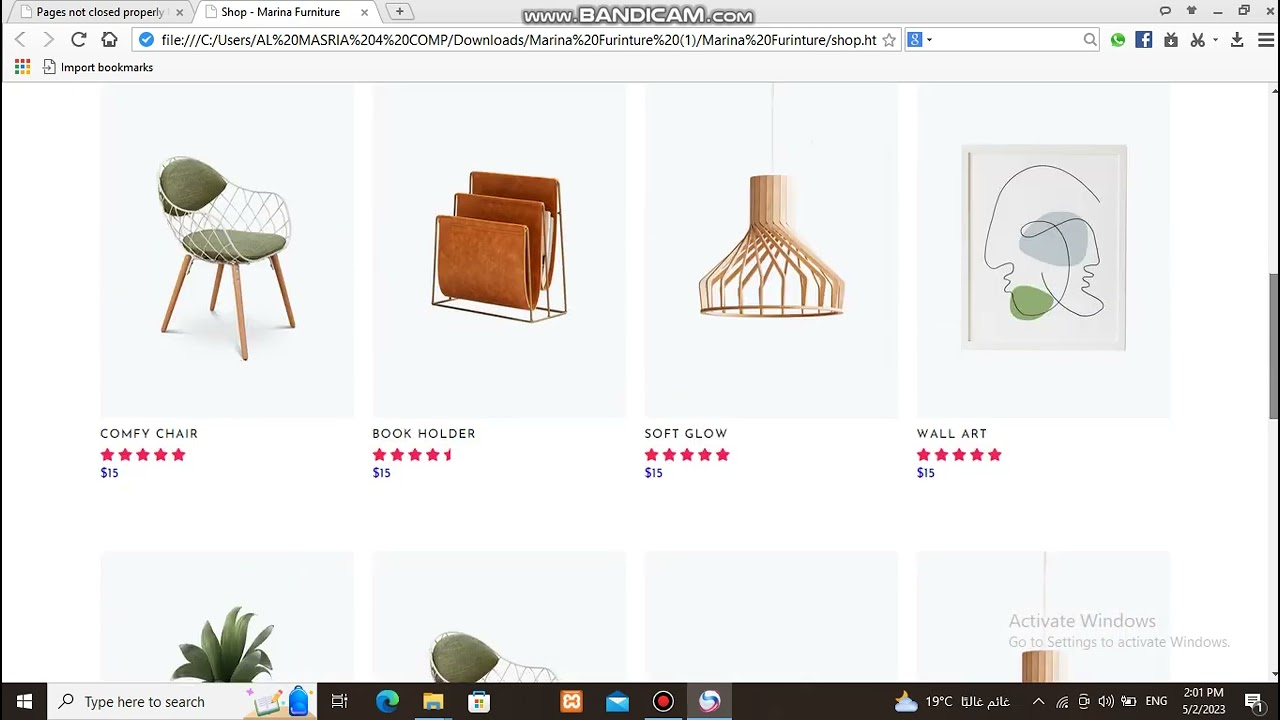Click the video downloader TV icon
Viewport: 1280px width, 720px height.
[x=1171, y=40]
